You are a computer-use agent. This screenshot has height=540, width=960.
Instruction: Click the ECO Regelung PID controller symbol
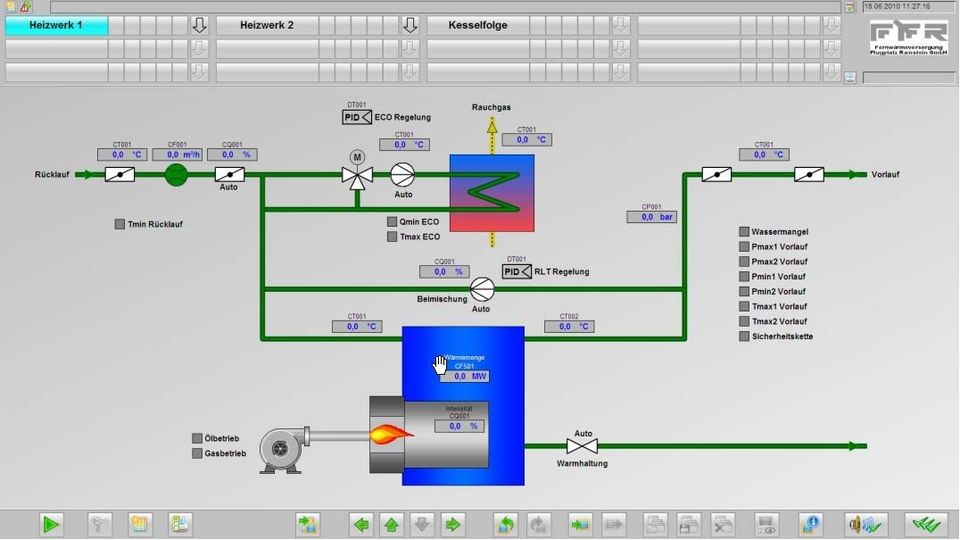(x=357, y=117)
